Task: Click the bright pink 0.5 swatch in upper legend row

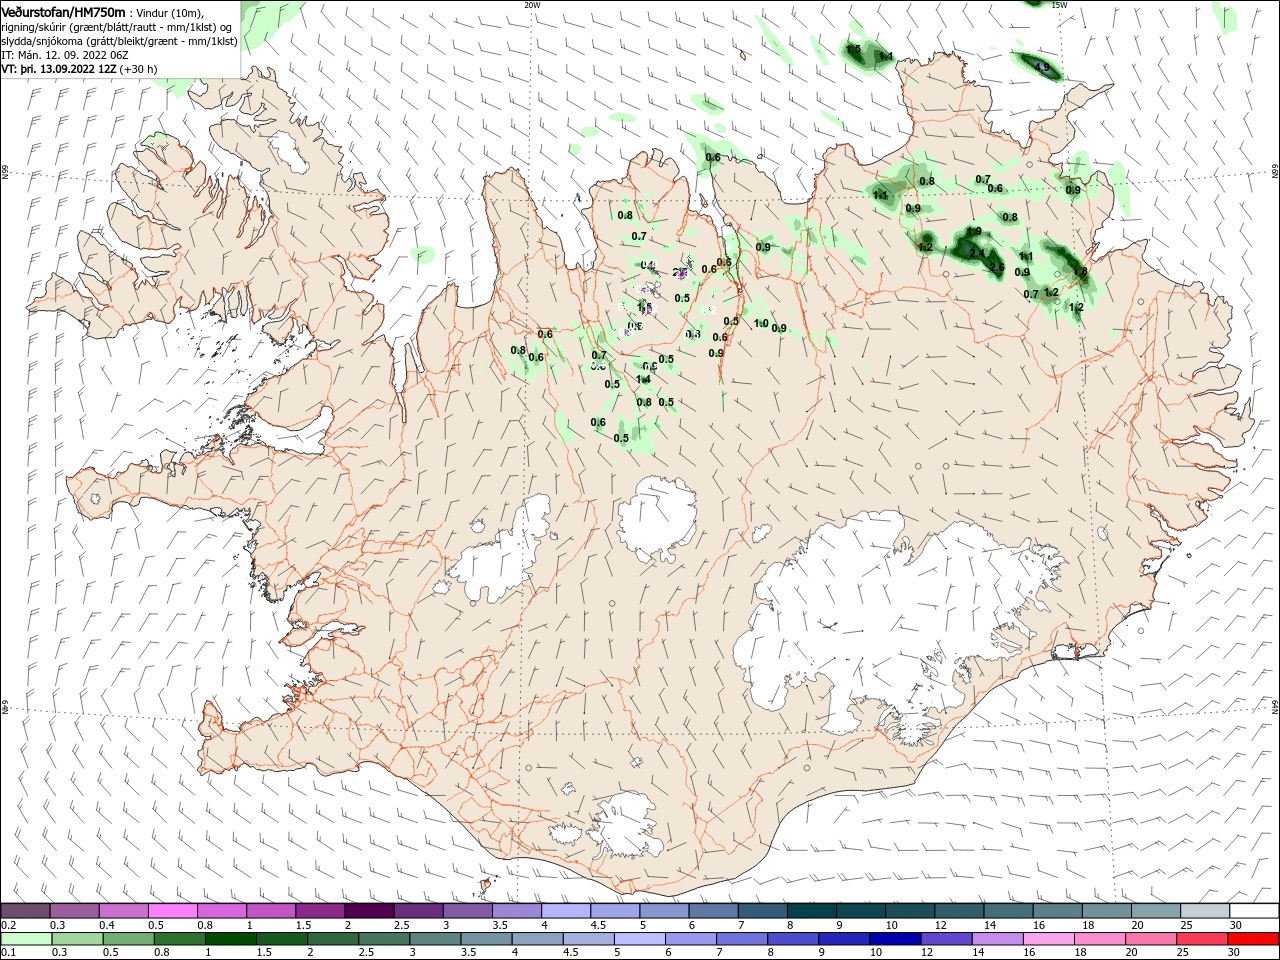Action: pyautogui.click(x=173, y=911)
